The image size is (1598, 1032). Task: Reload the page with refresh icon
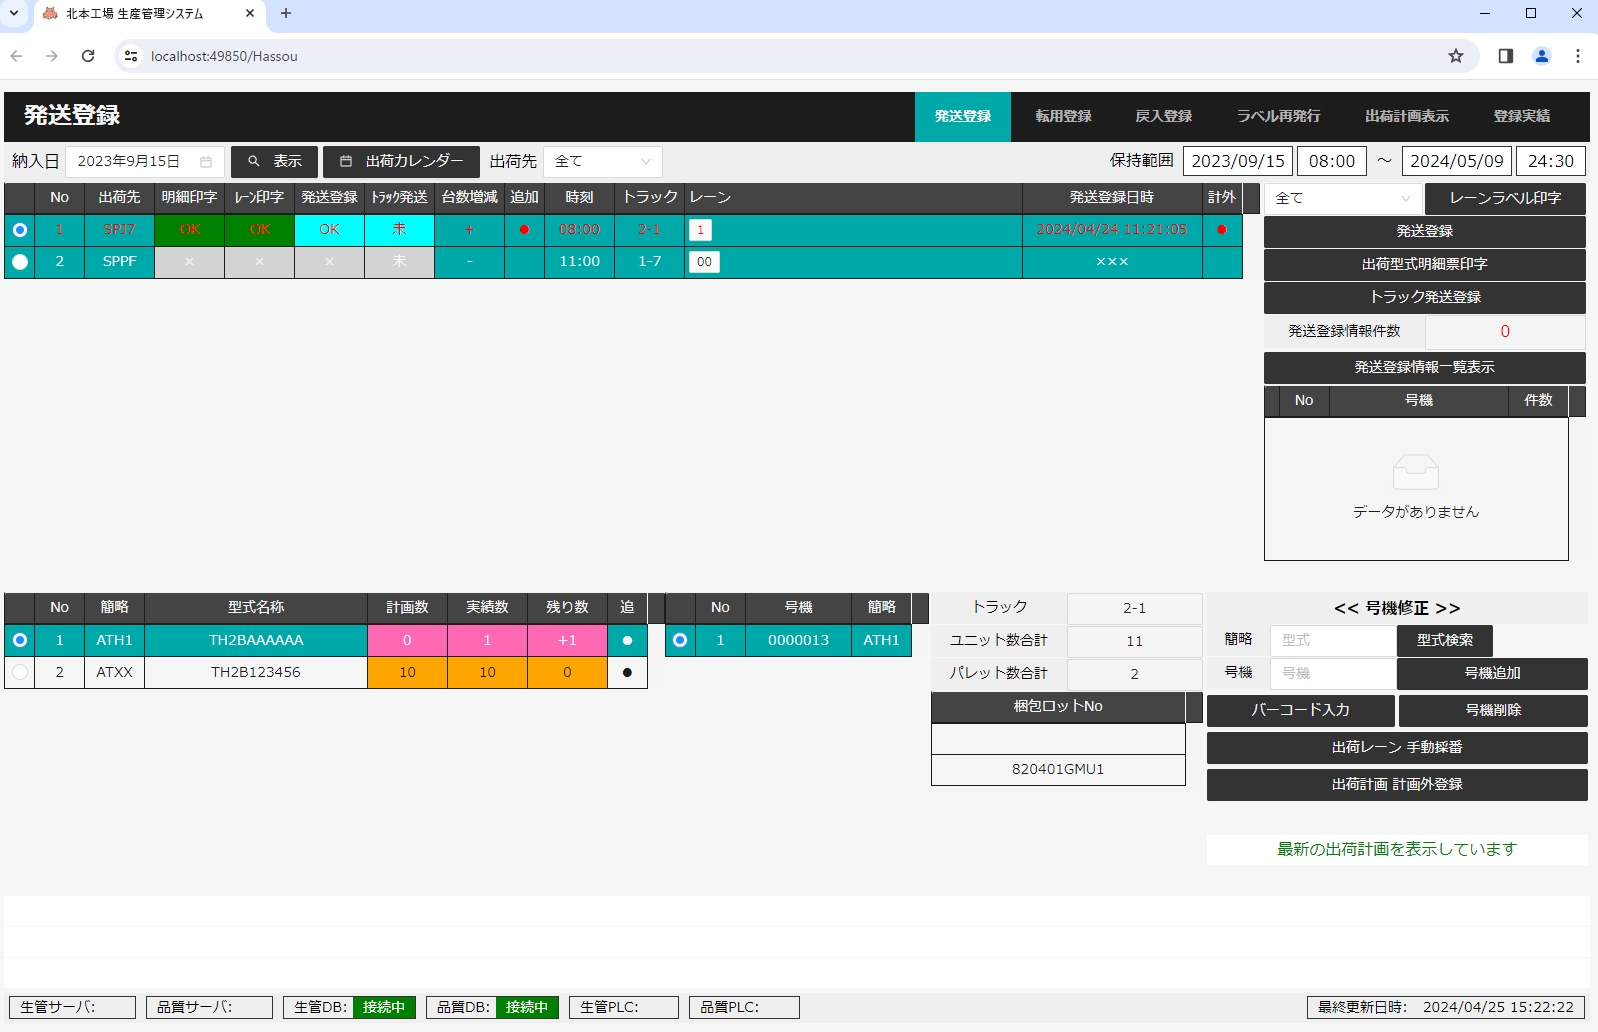coord(88,56)
